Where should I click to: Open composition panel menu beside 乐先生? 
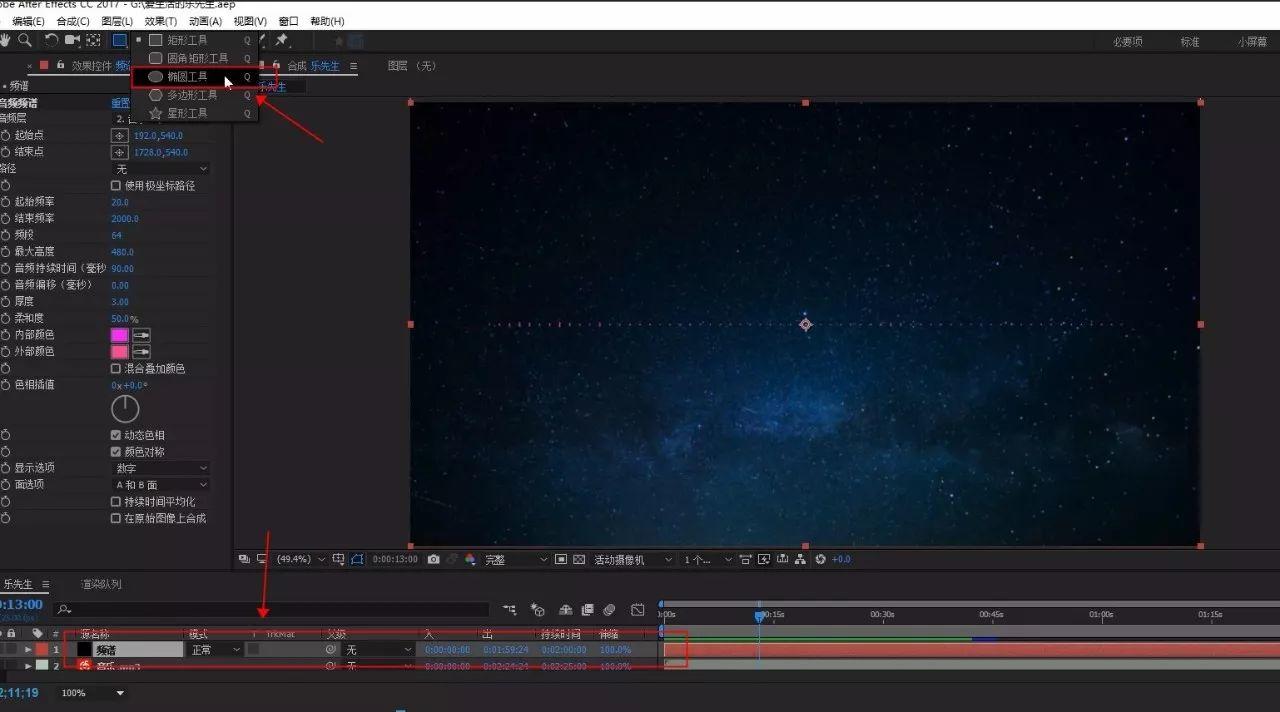[x=353, y=66]
